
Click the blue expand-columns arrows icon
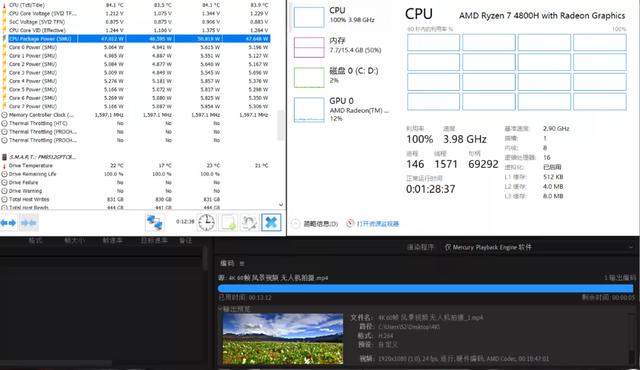pos(8,223)
